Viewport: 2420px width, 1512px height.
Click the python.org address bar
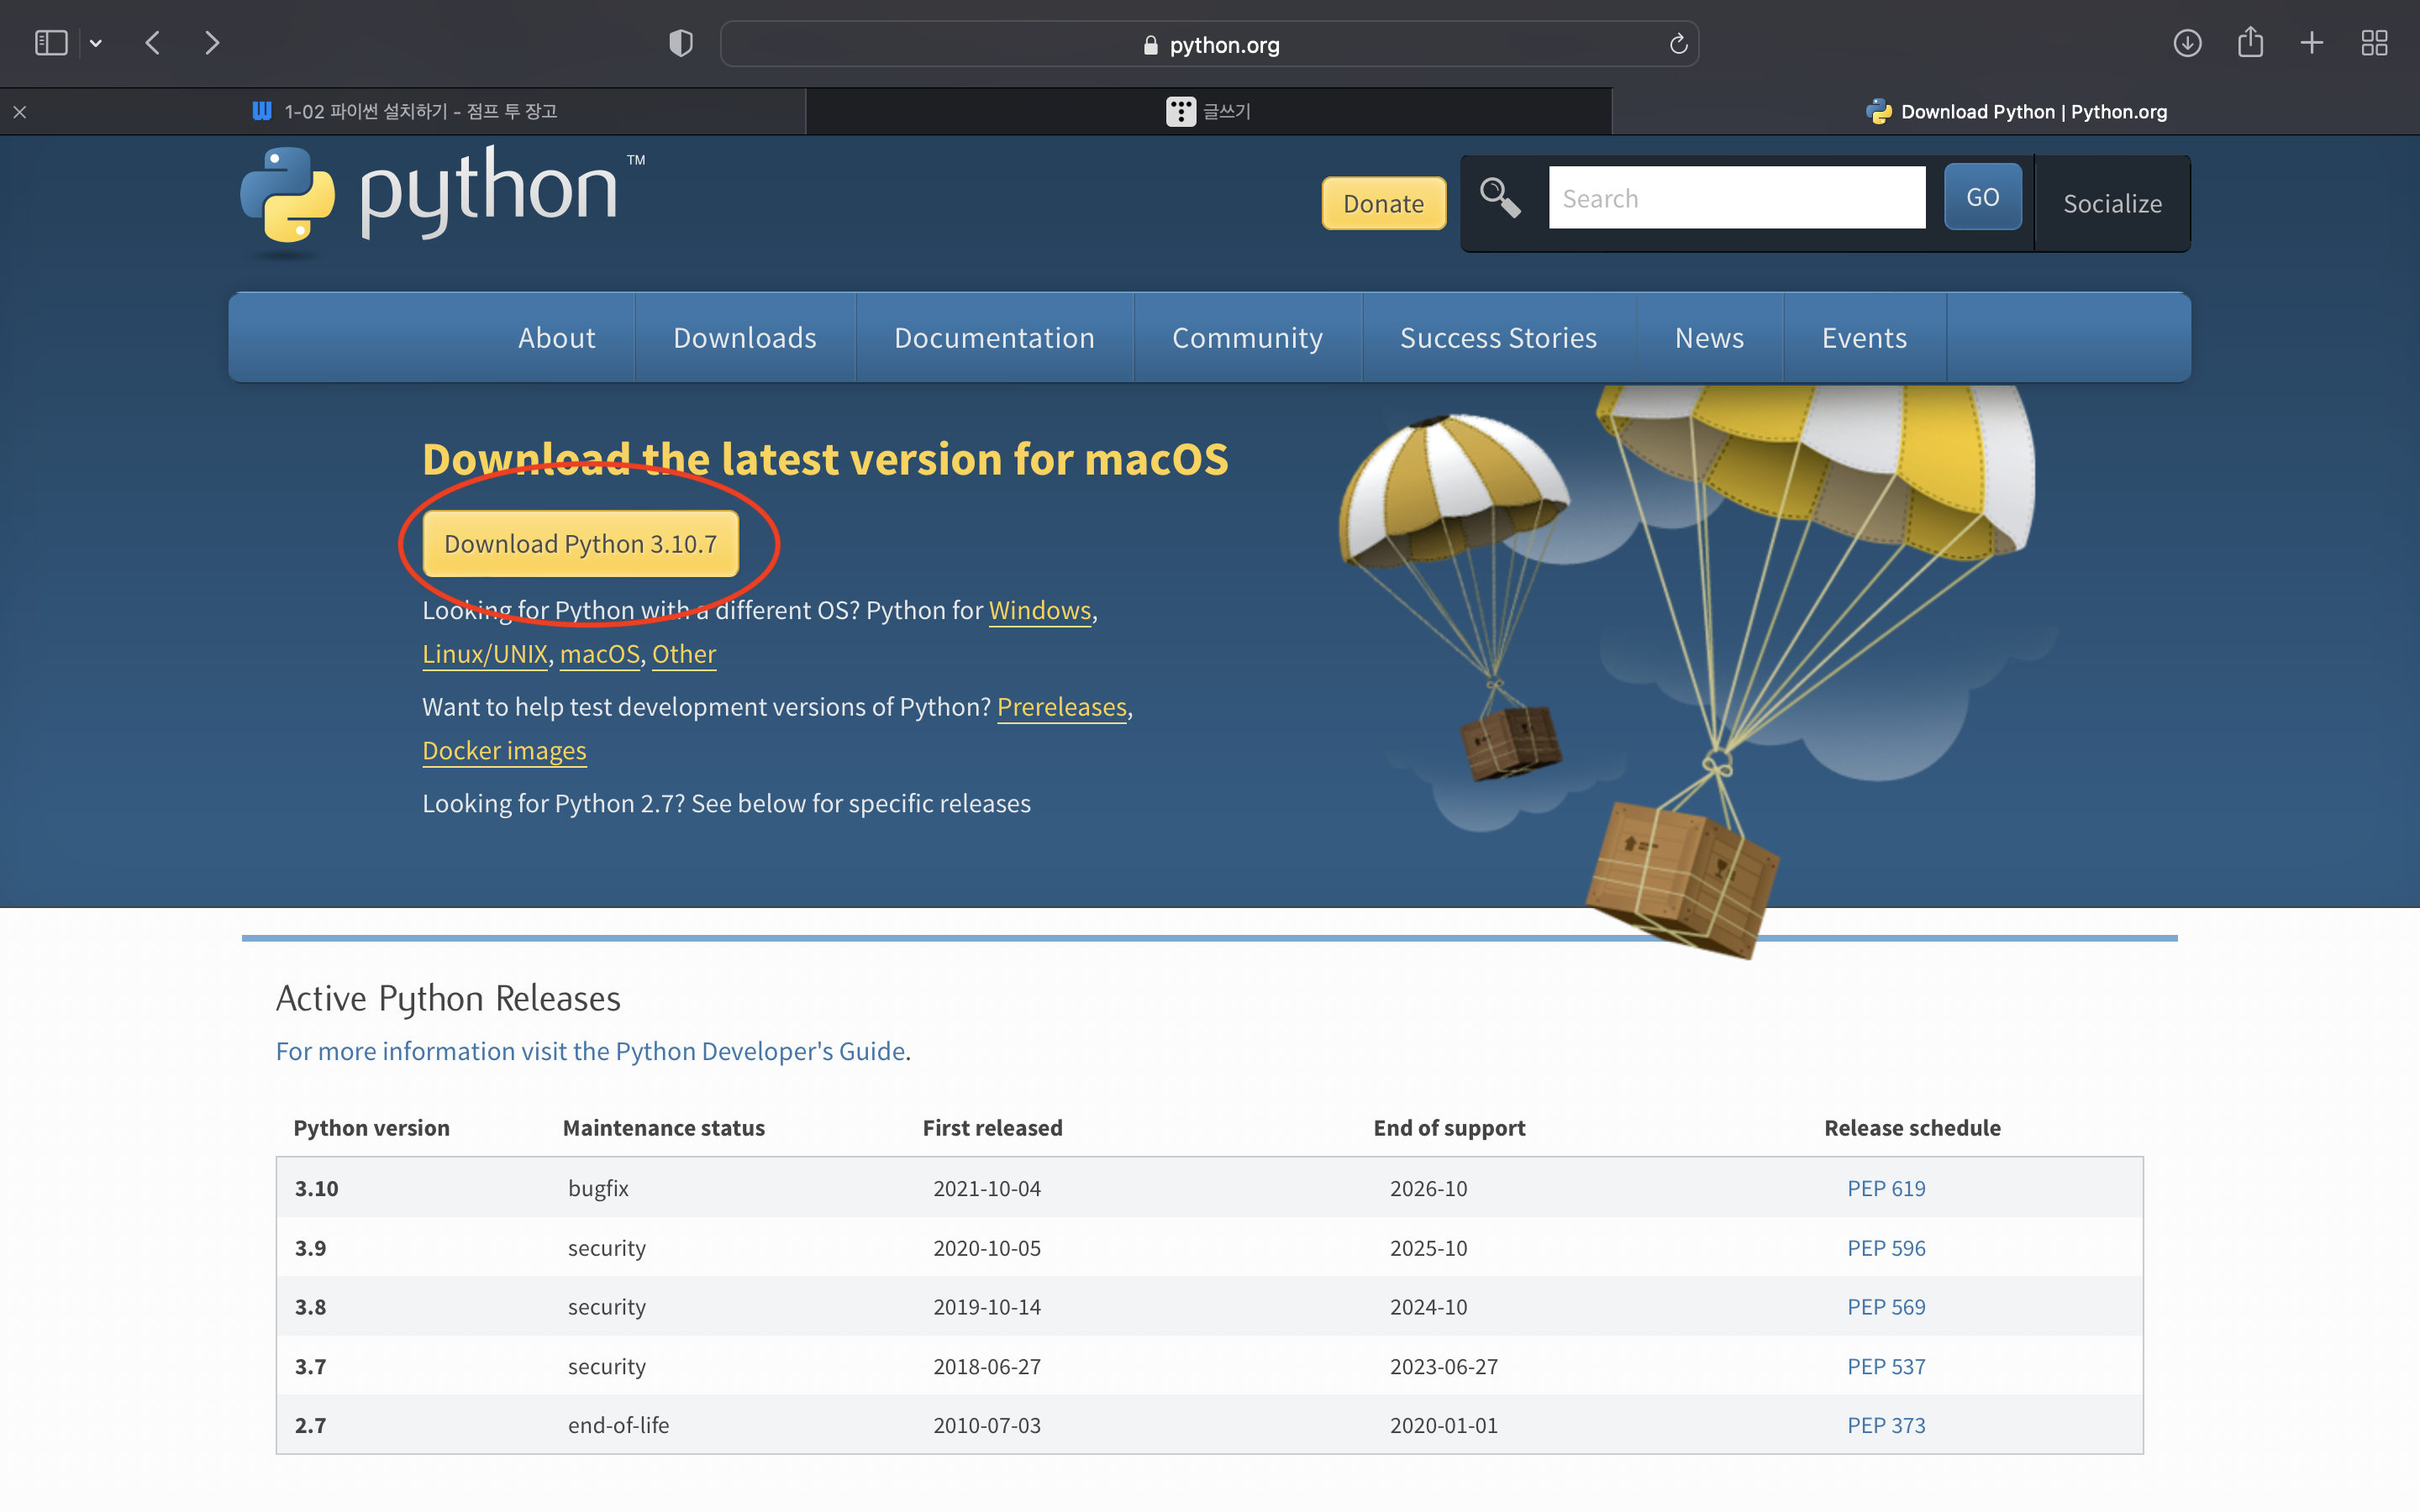click(1210, 44)
